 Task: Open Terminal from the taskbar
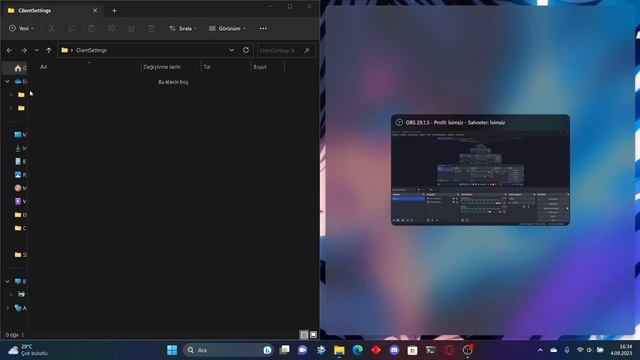pos(431,350)
